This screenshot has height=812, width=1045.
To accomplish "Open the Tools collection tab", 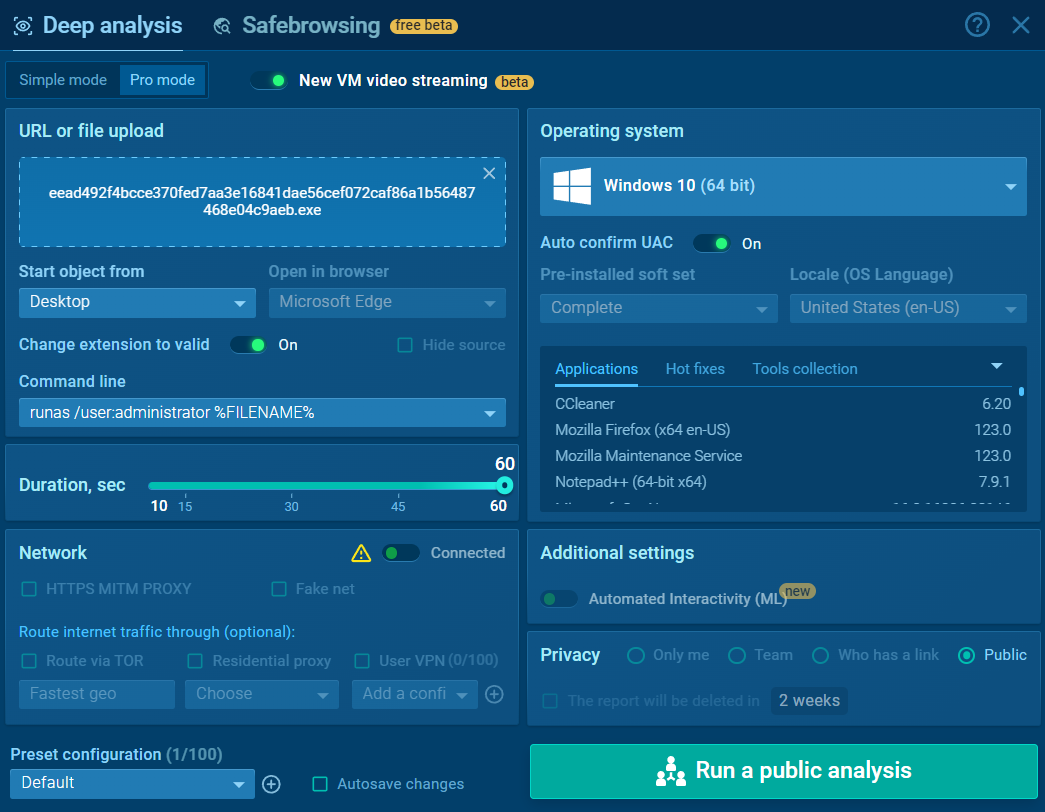I will click(804, 369).
